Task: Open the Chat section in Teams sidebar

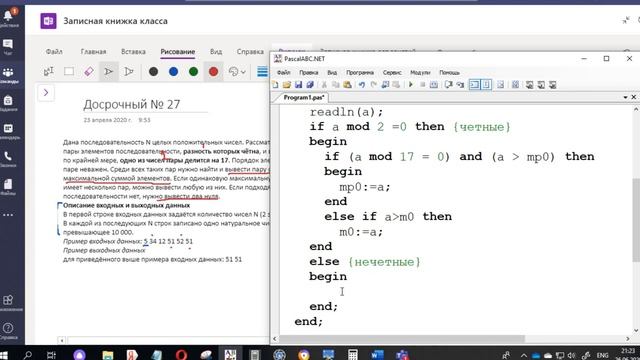Action: pyautogui.click(x=8, y=47)
